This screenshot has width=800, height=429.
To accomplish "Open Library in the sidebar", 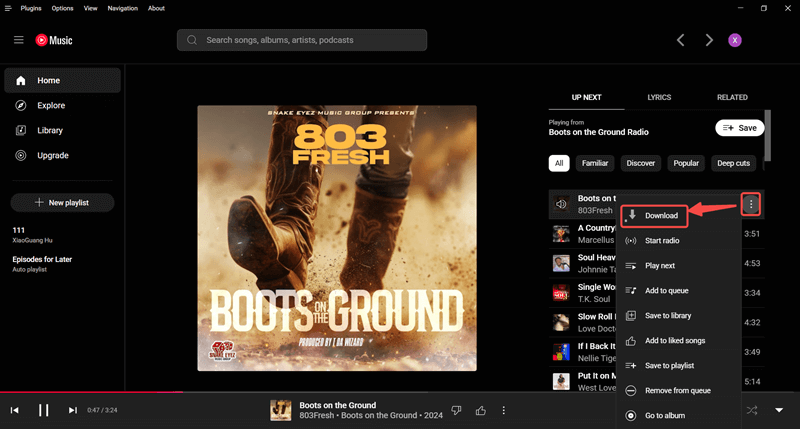I will (x=62, y=131).
